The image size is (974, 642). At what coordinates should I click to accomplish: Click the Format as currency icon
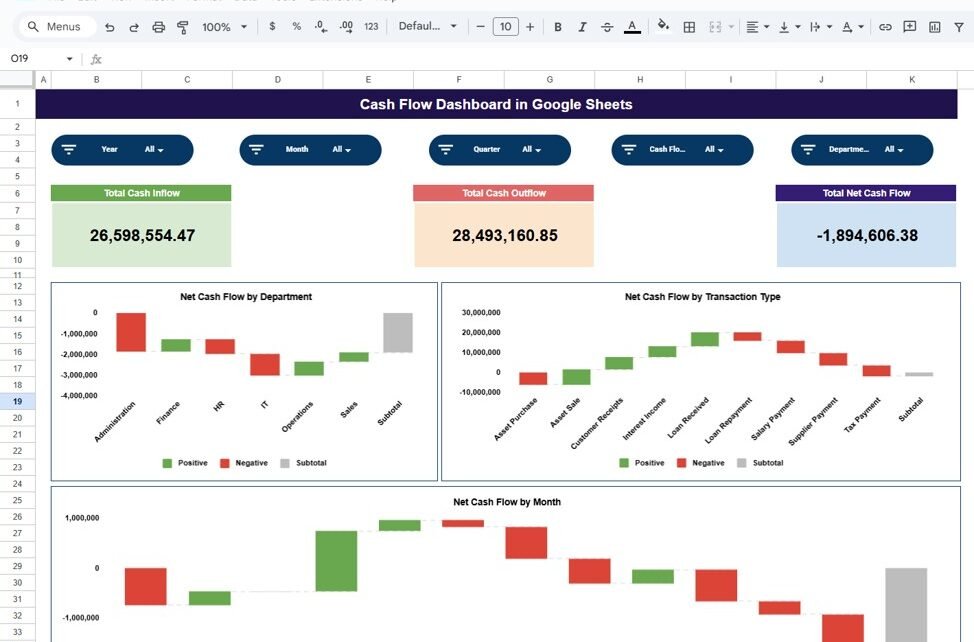click(273, 27)
